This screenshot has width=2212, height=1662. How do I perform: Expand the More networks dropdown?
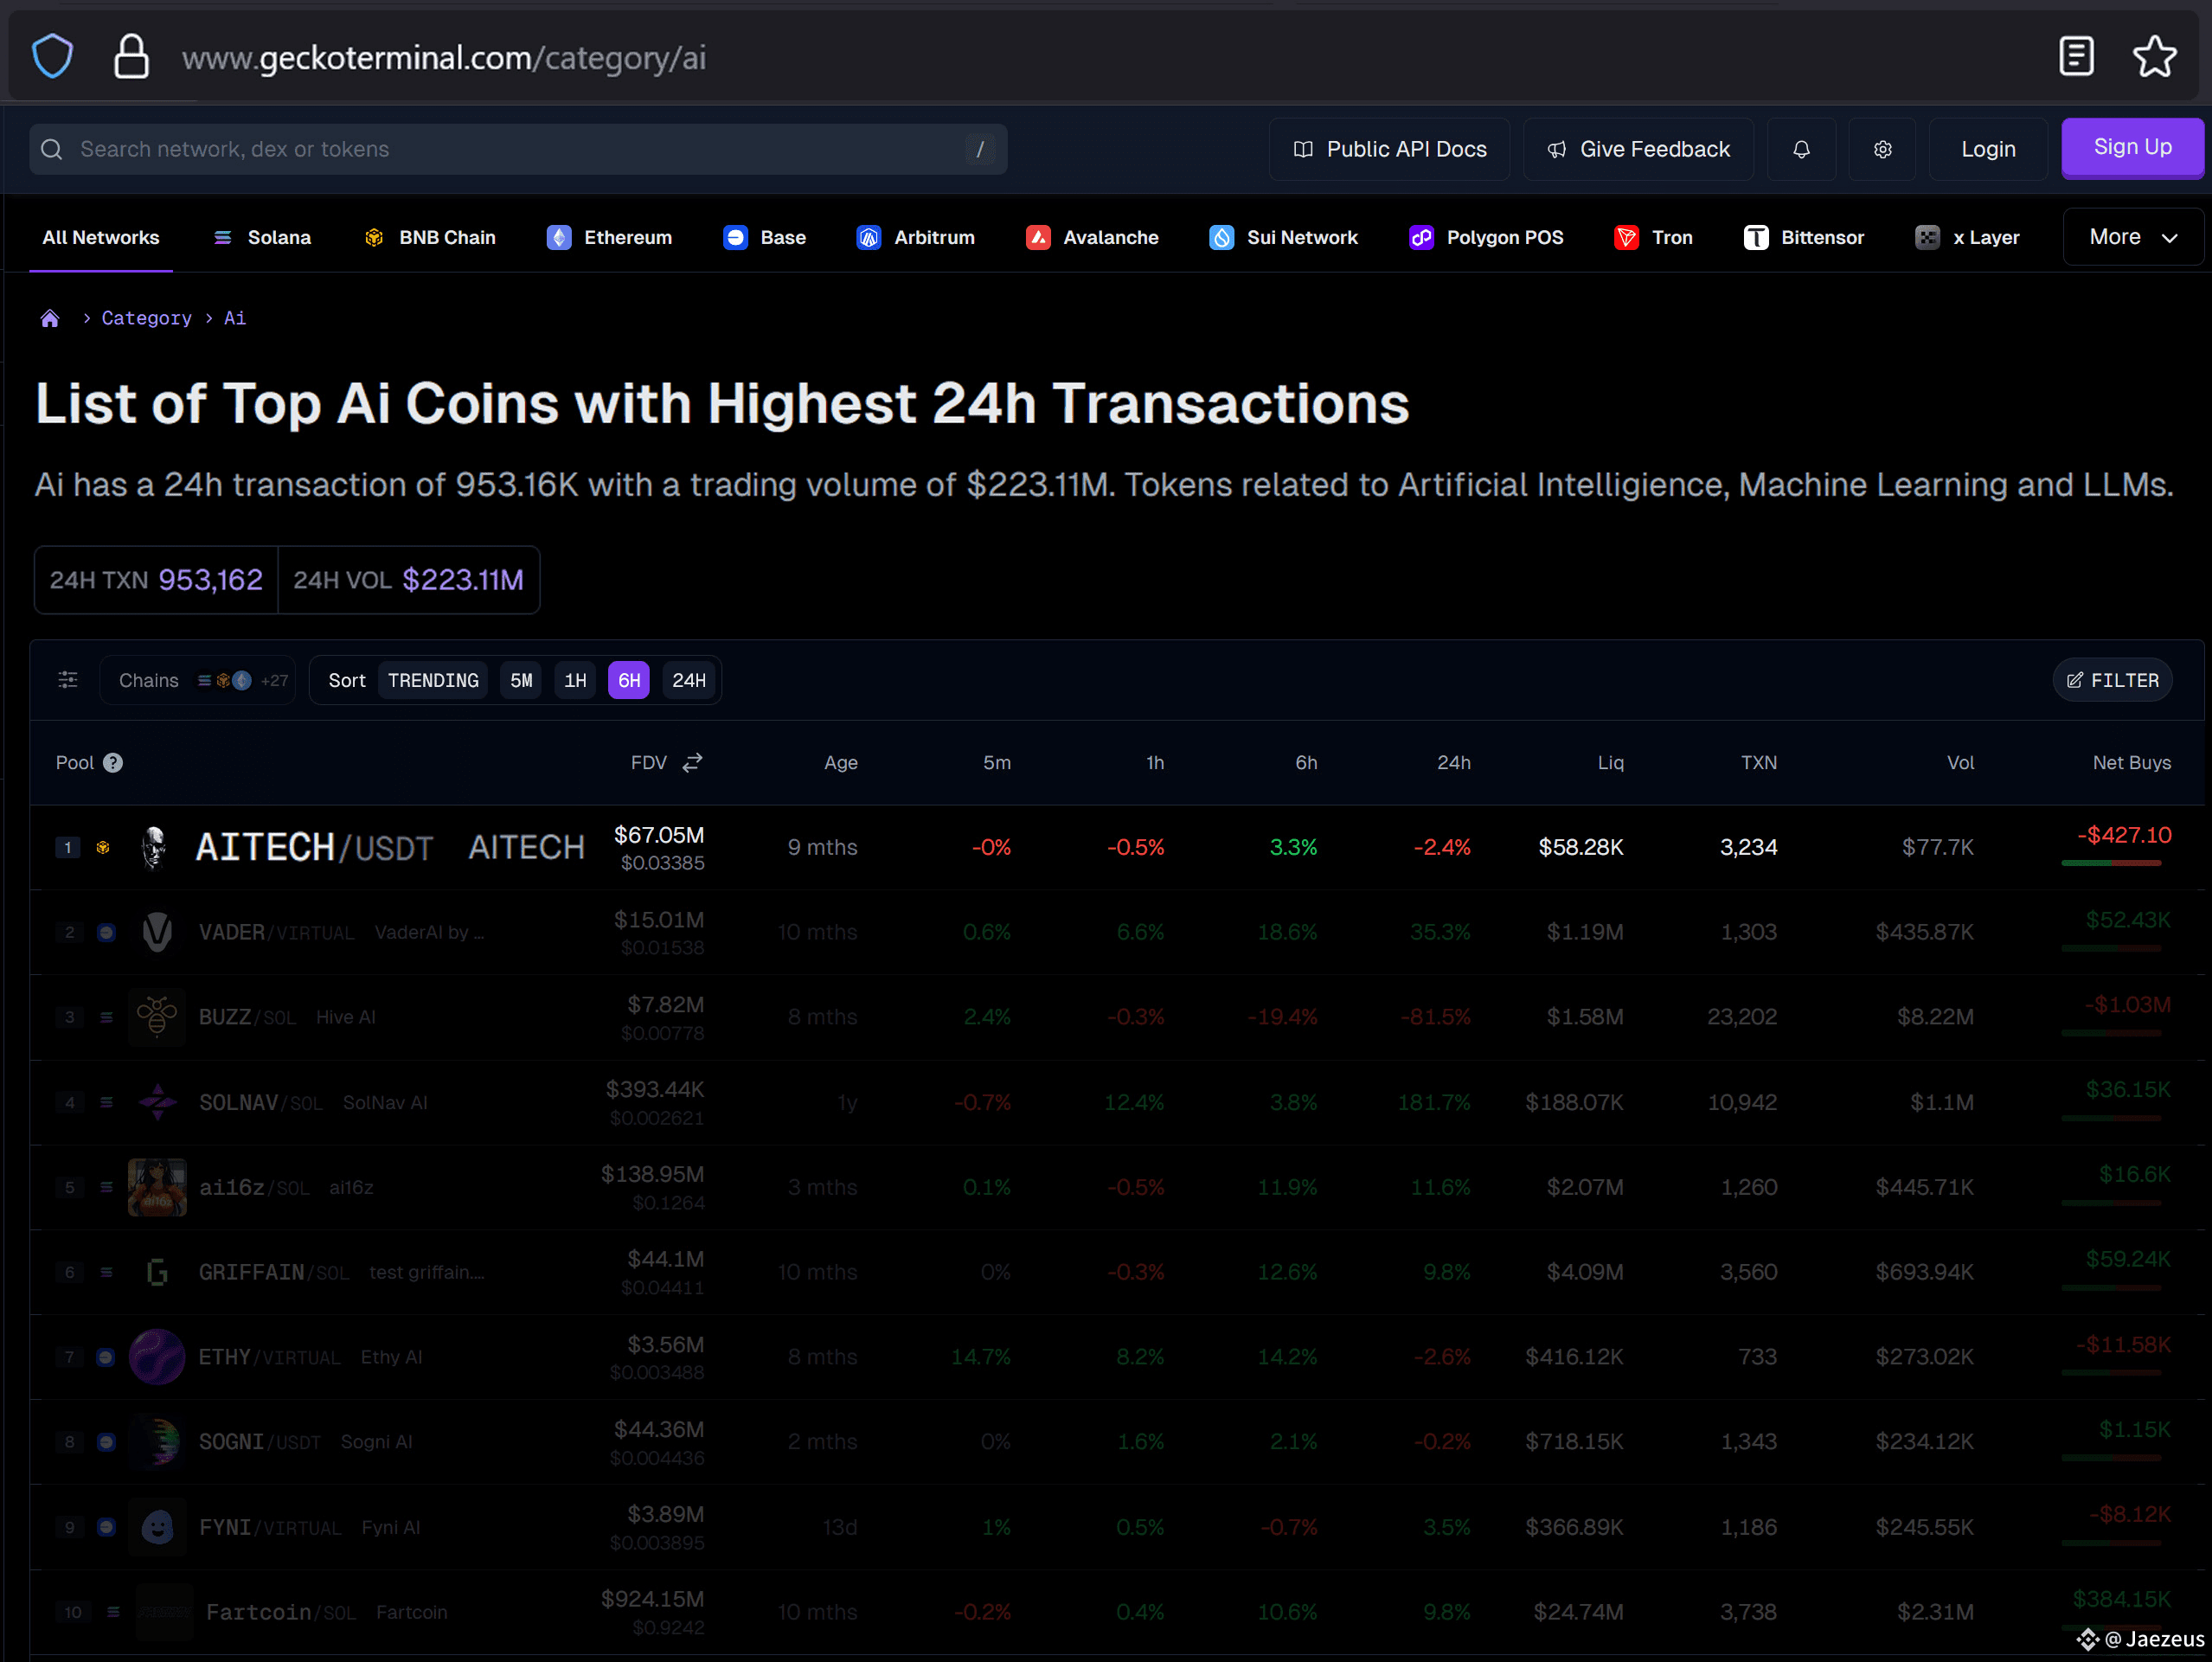coord(2132,237)
